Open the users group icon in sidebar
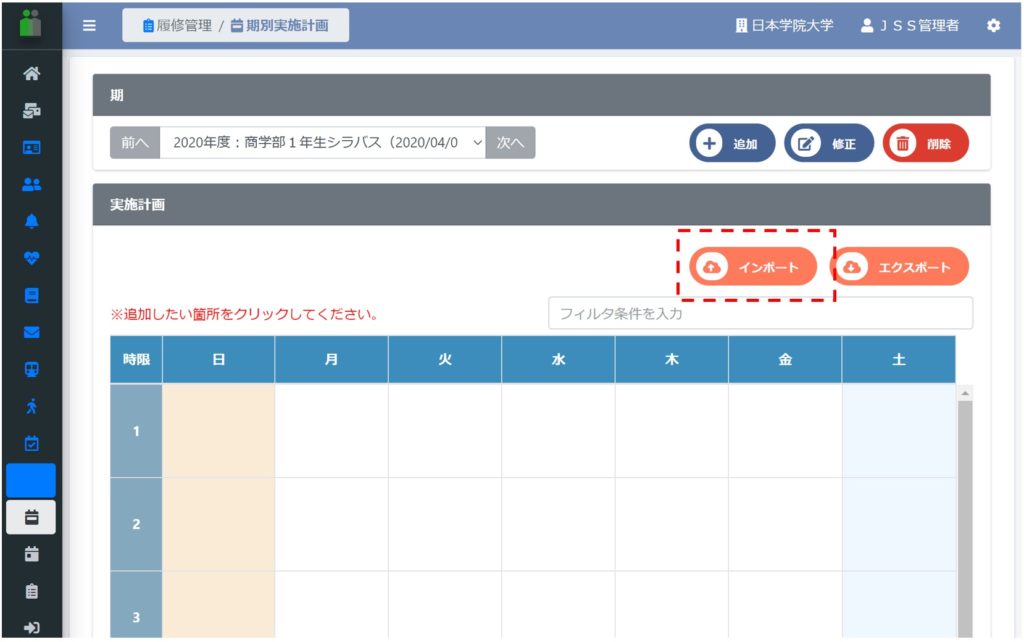The image size is (1024, 642). tap(31, 185)
